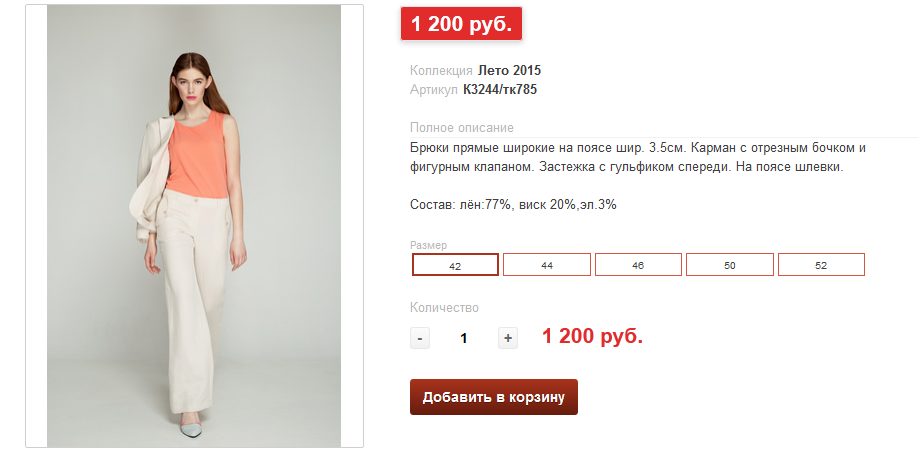The image size is (923, 454).
Task: Click the composition line starting with Состав
Action: click(513, 205)
